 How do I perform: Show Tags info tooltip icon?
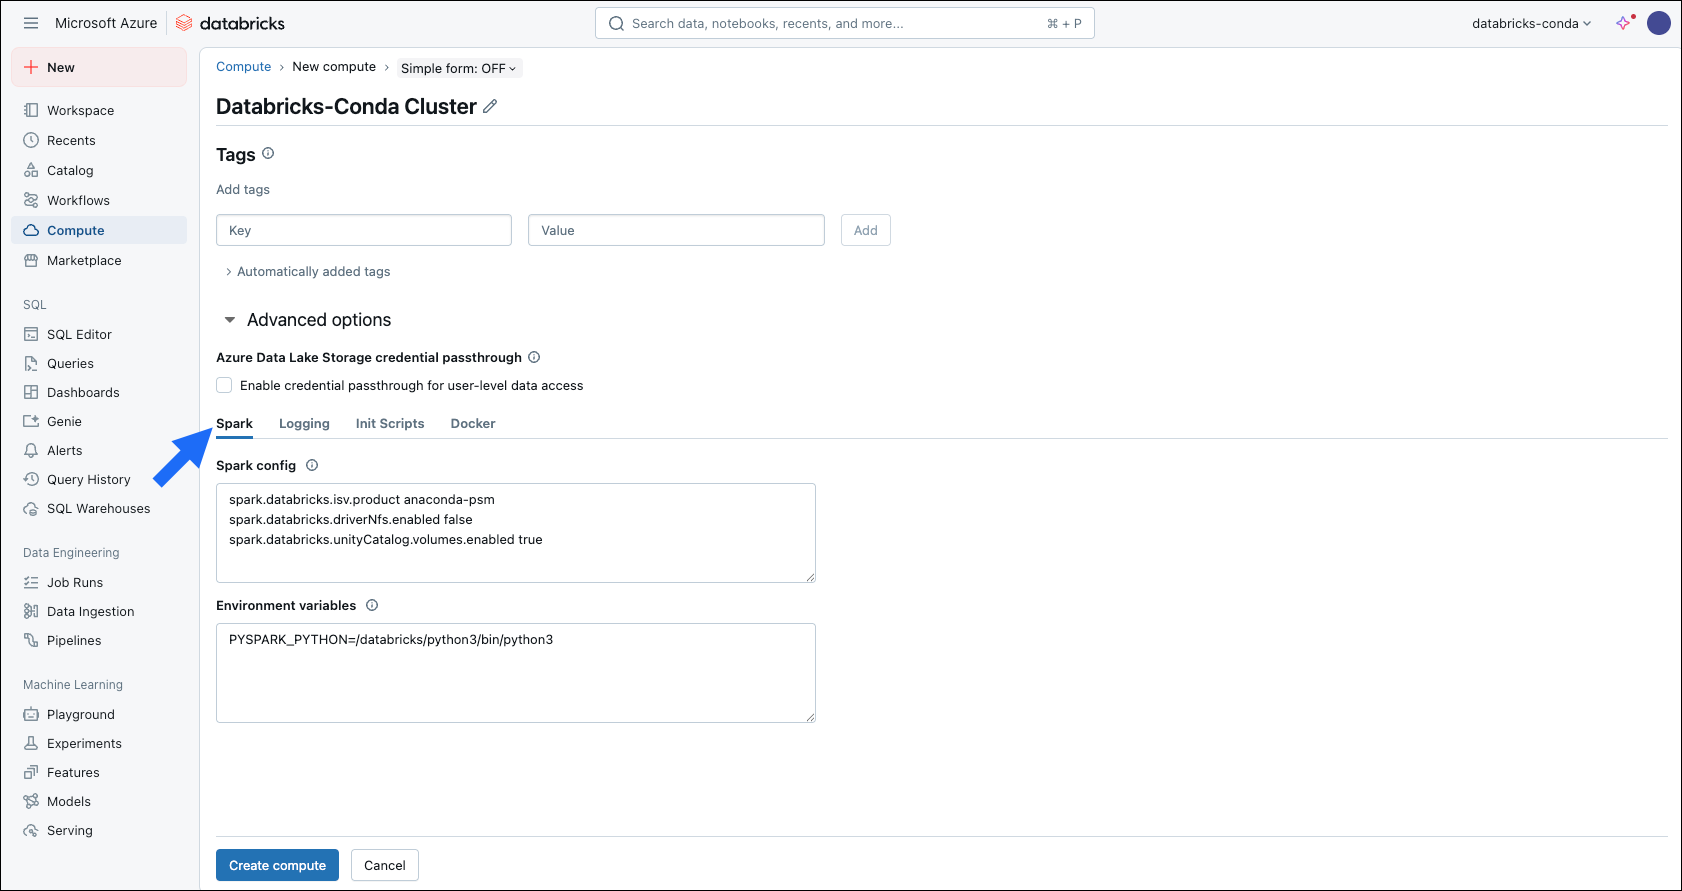click(x=268, y=153)
